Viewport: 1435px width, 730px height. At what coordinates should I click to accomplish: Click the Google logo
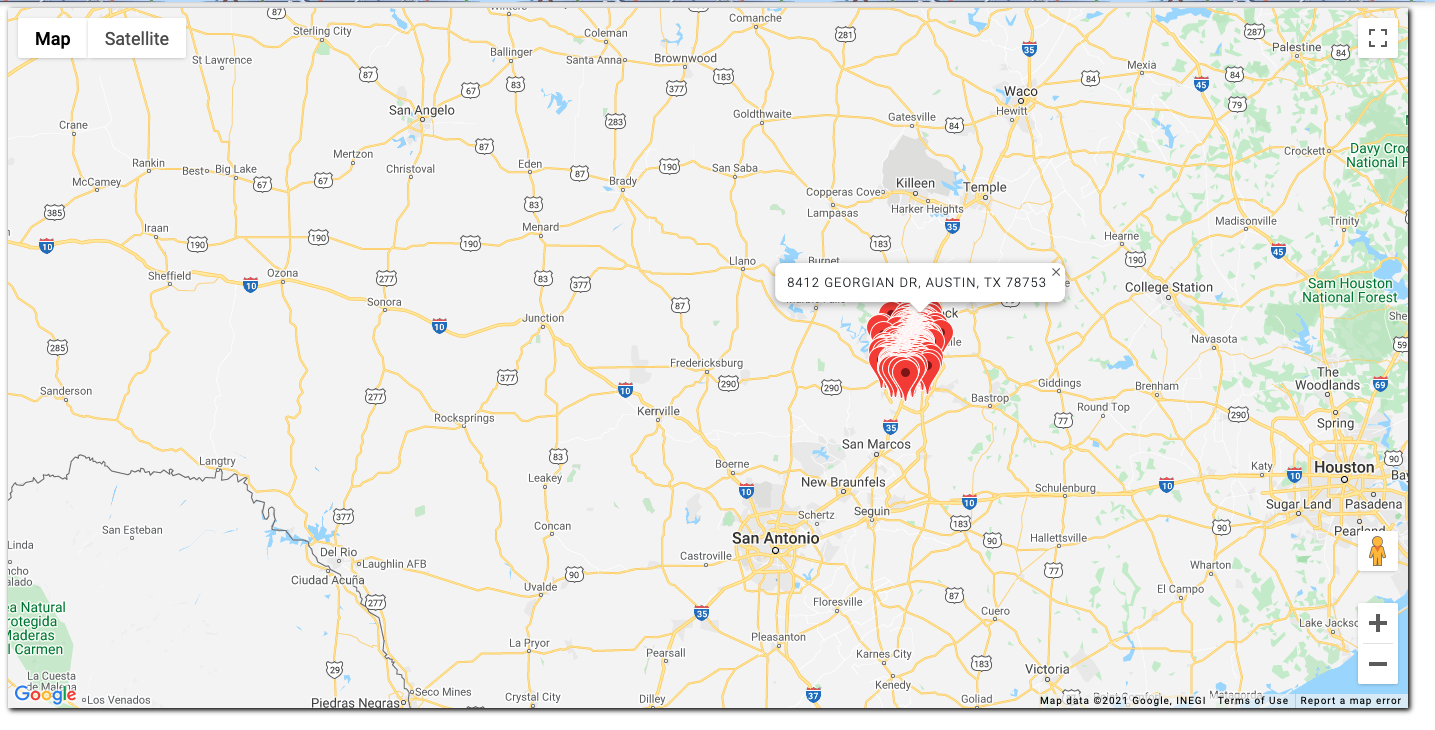(x=45, y=694)
